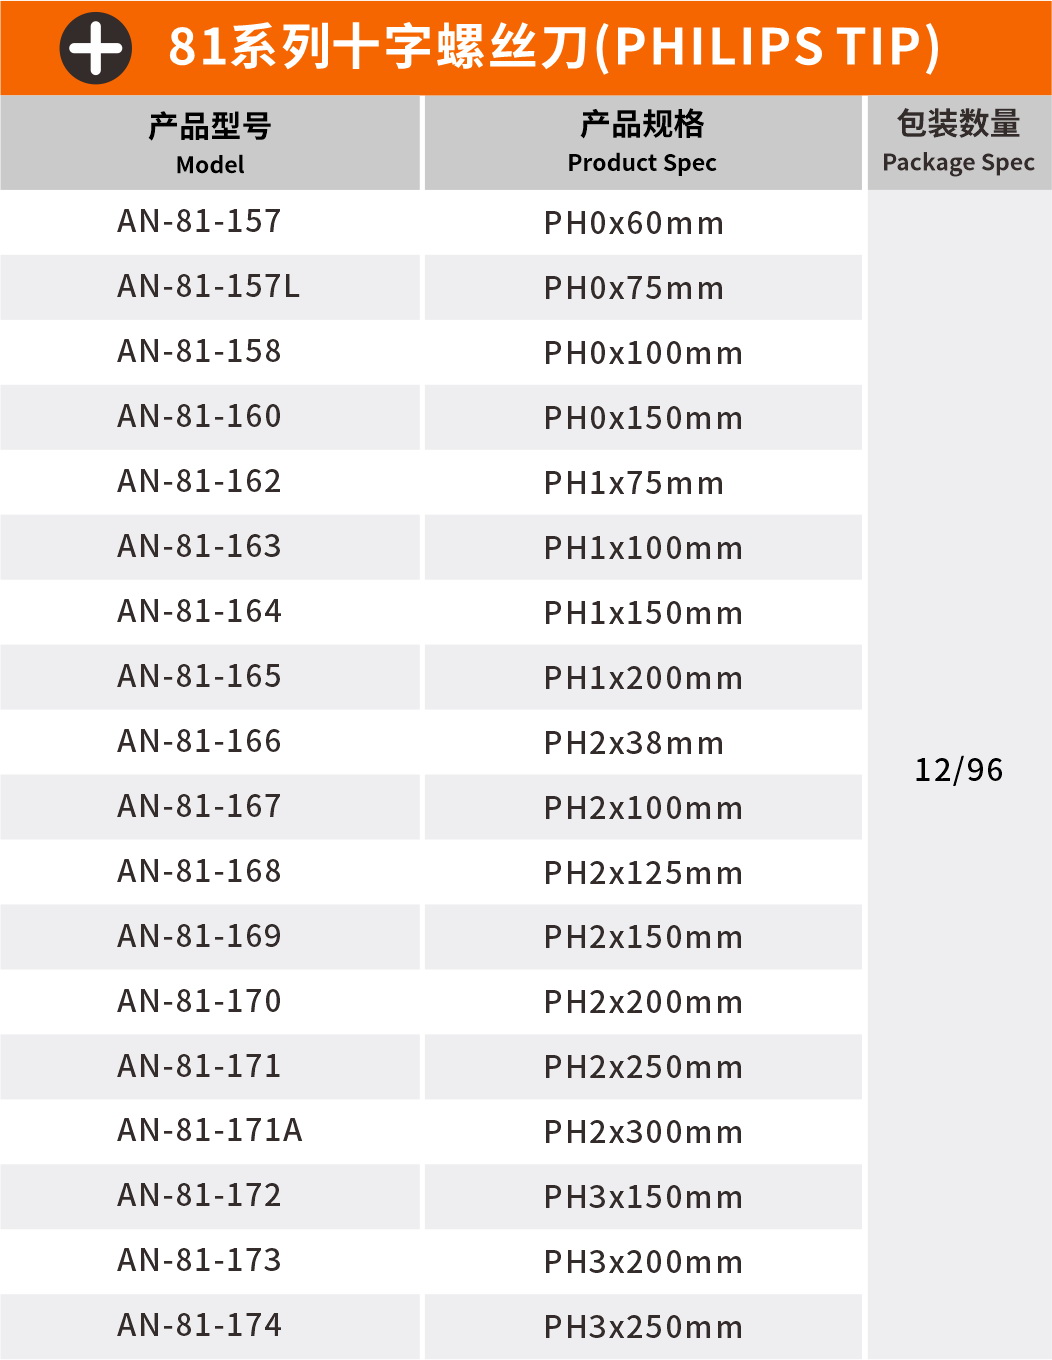Click the PH2x200mm spec entry

[x=643, y=1002]
